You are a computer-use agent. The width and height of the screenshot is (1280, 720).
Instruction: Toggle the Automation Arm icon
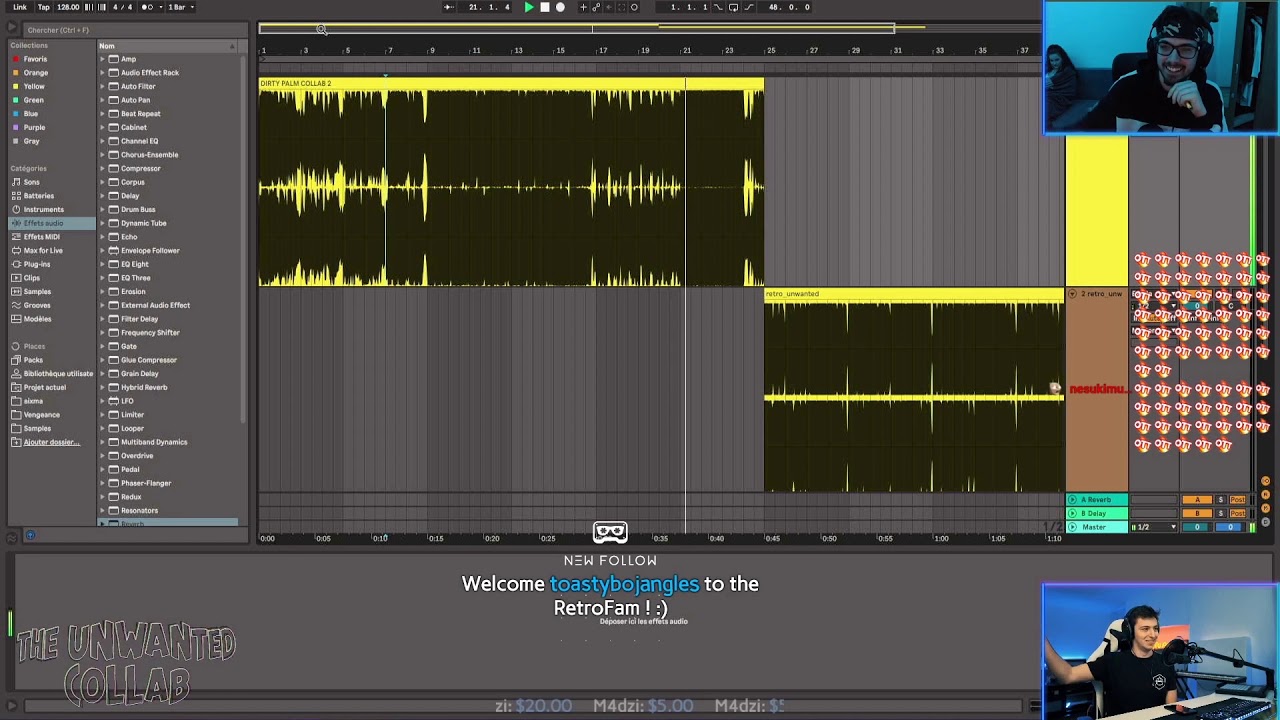(596, 7)
